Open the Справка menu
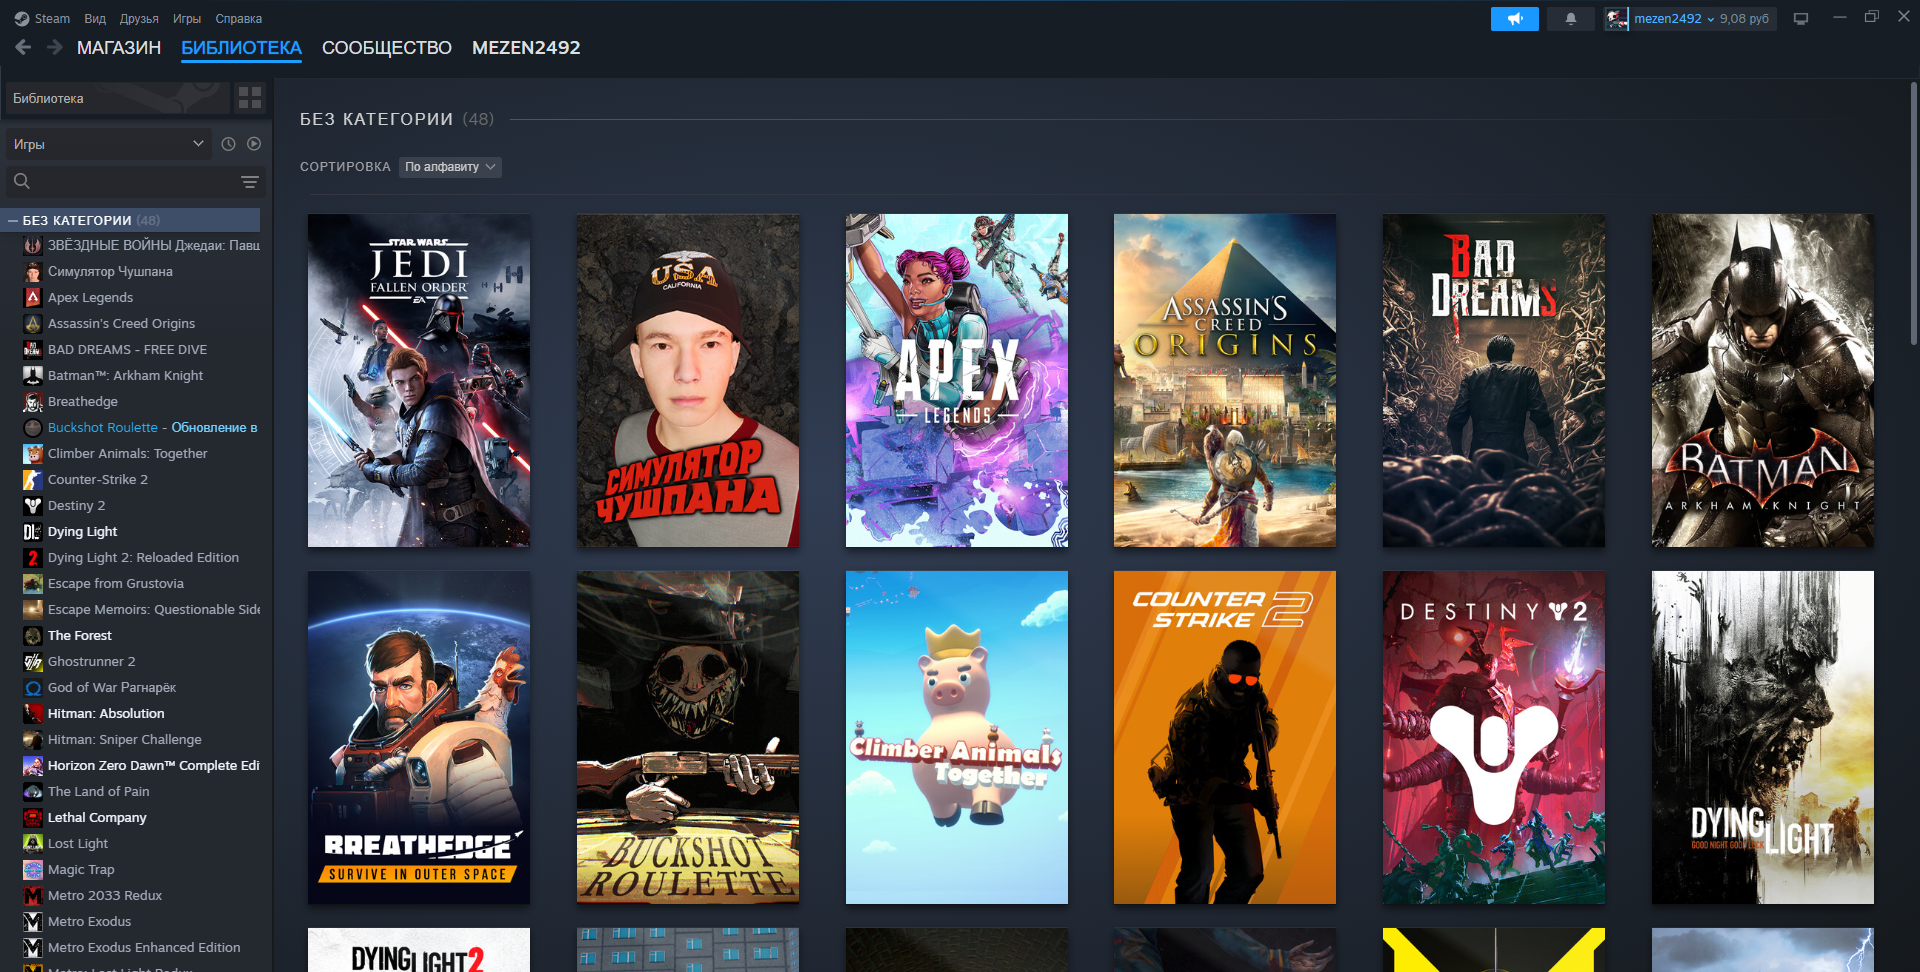 point(239,19)
